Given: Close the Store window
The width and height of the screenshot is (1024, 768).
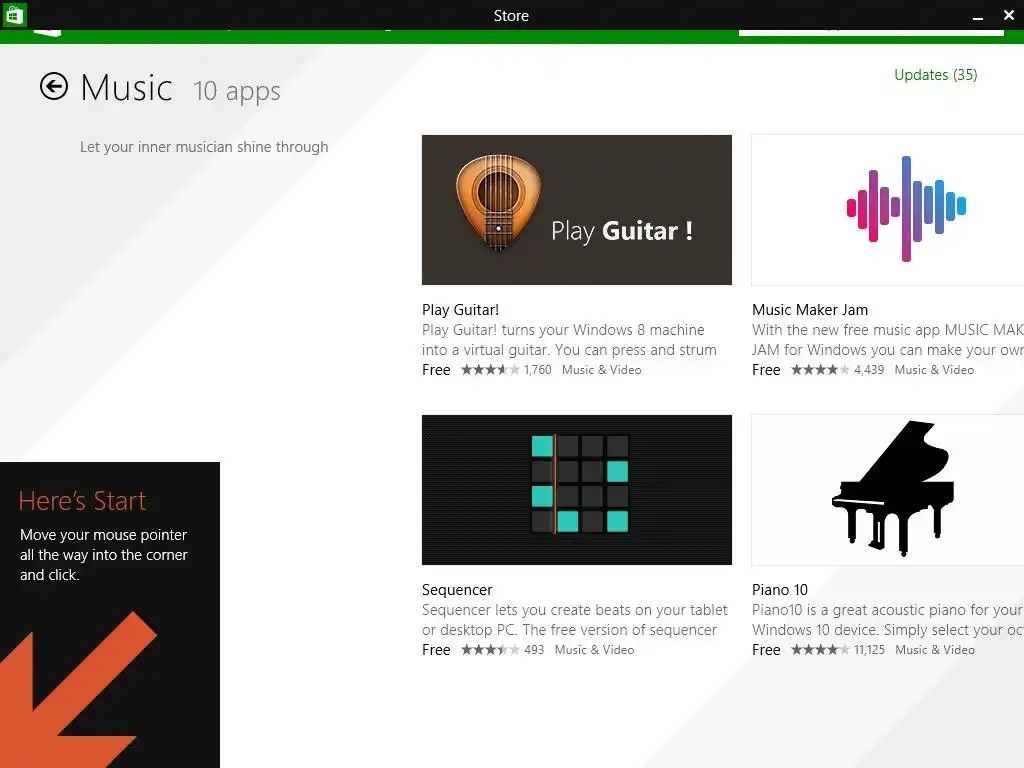Looking at the screenshot, I should click(1008, 15).
